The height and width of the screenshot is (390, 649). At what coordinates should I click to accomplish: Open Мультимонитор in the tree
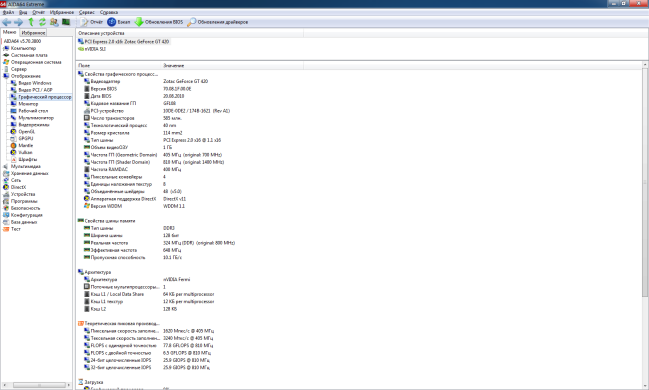pos(36,118)
